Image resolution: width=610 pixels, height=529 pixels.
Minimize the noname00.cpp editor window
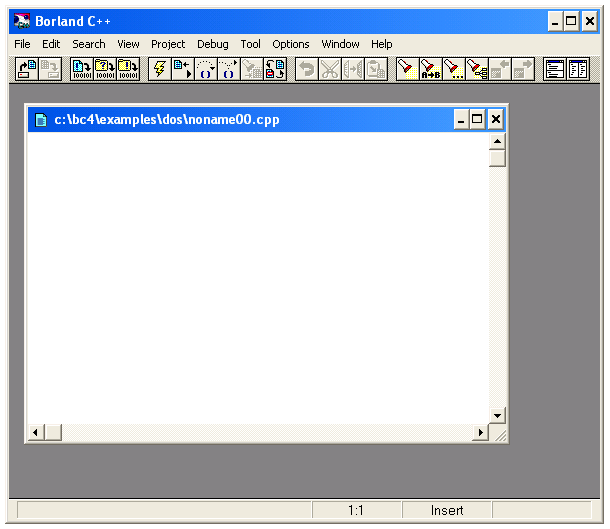coord(461,119)
